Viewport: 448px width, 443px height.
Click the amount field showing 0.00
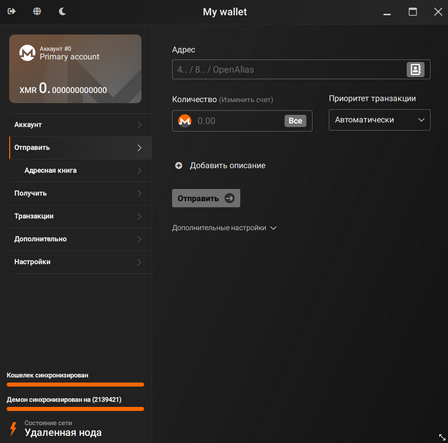(242, 121)
